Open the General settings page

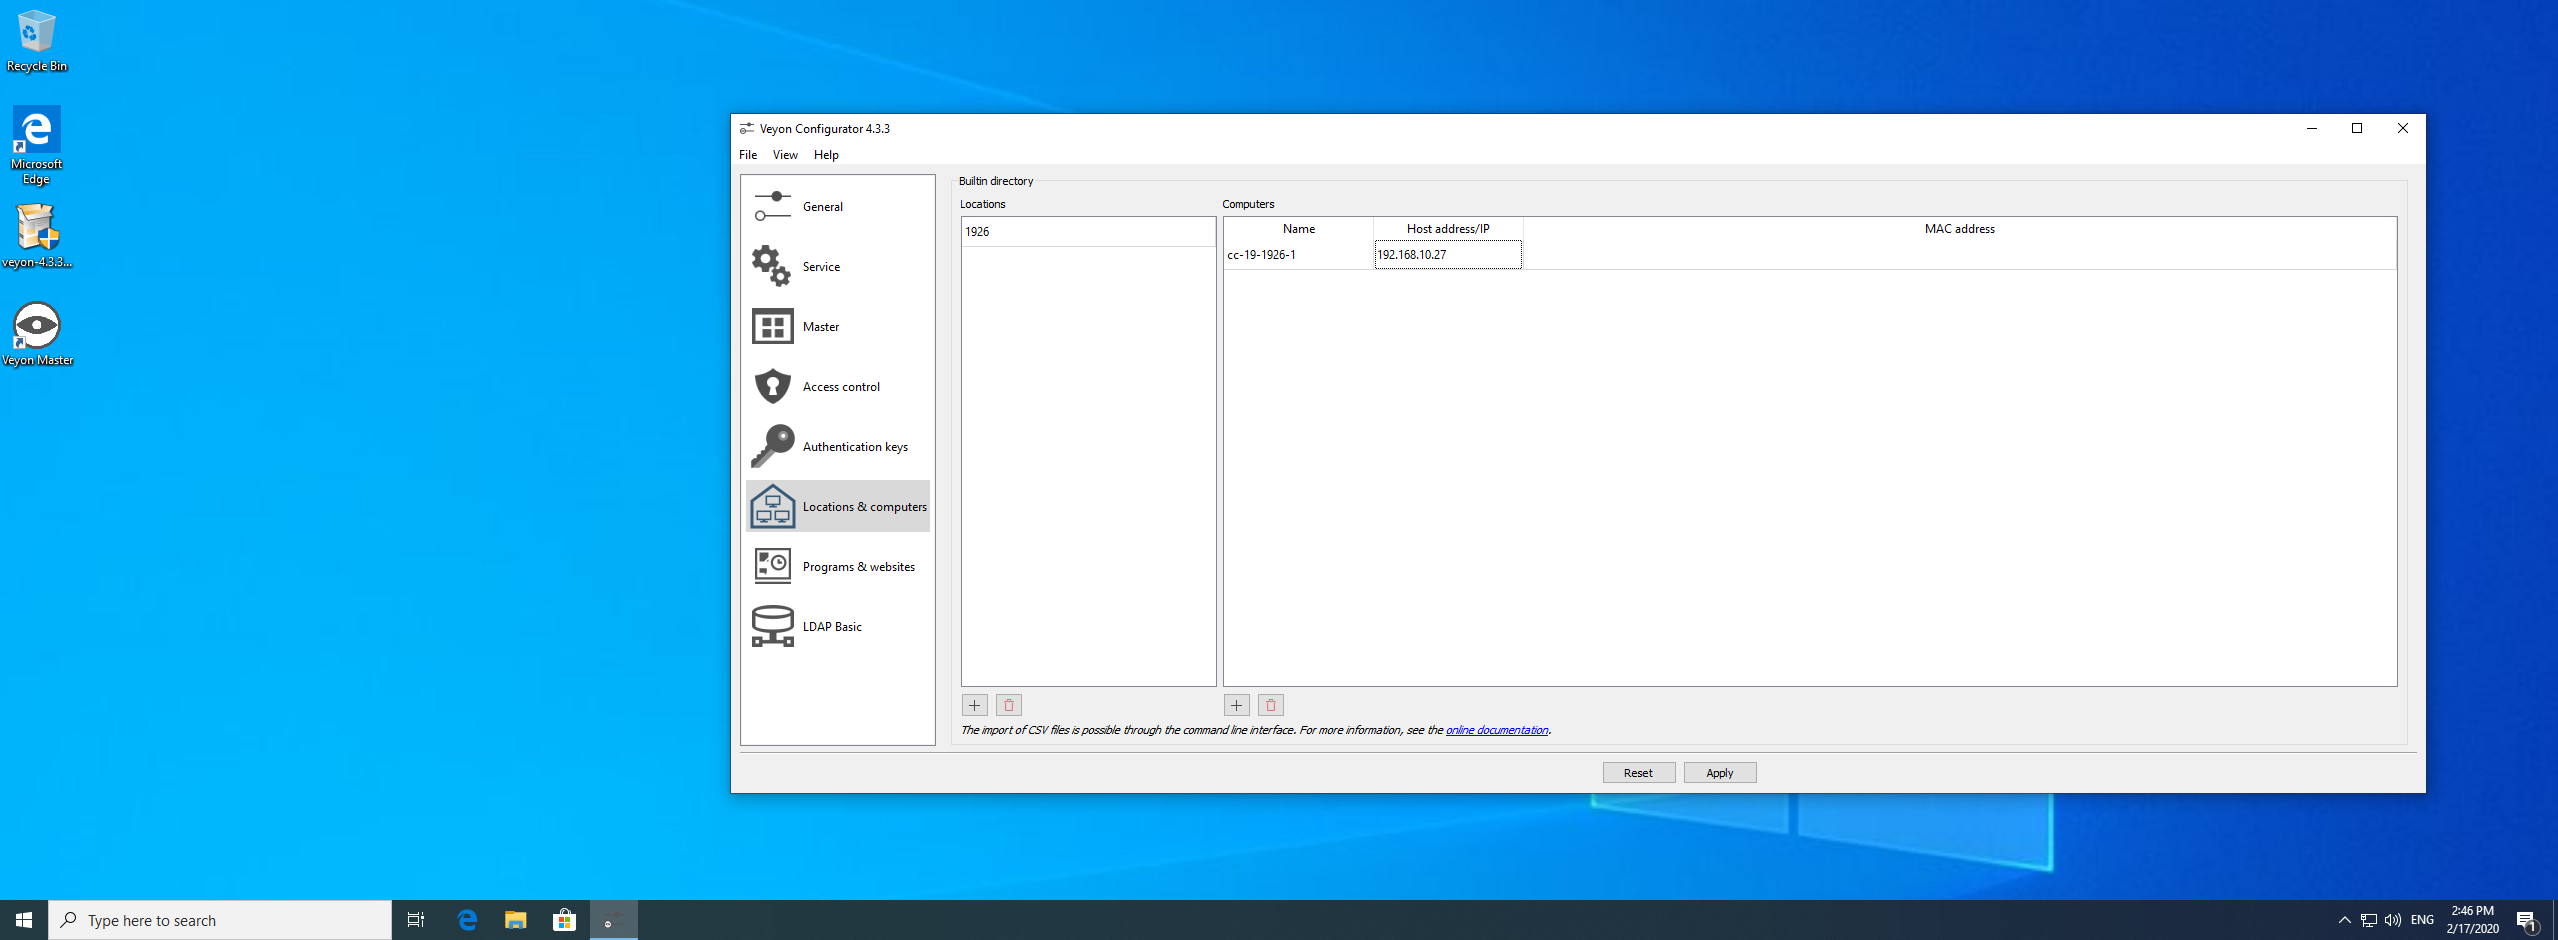838,206
